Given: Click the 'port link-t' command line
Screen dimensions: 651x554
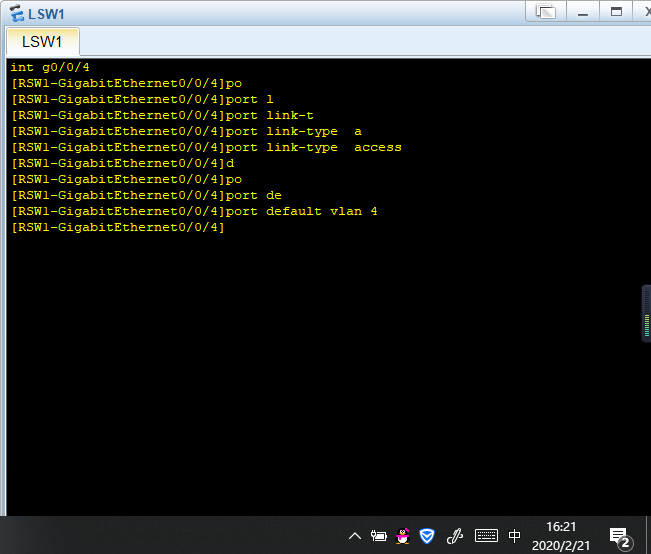Looking at the screenshot, I should pos(162,115).
